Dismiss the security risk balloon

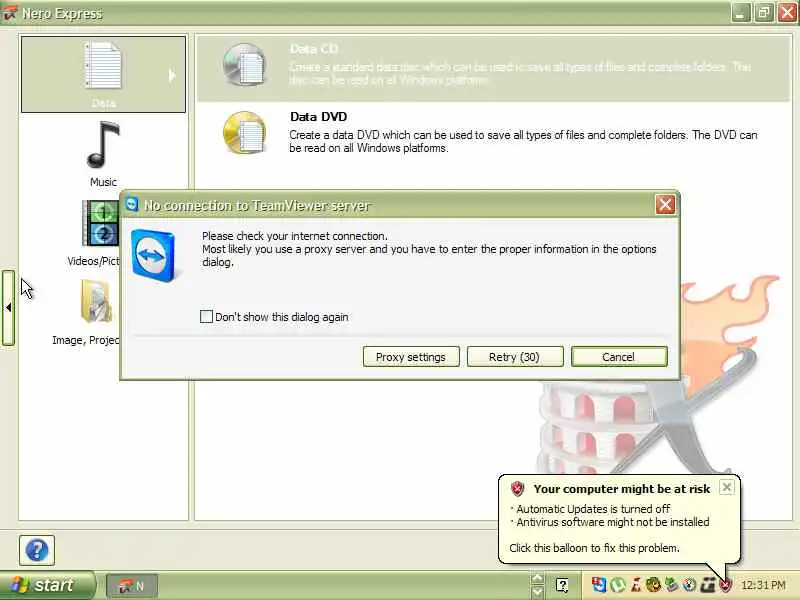[x=727, y=487]
